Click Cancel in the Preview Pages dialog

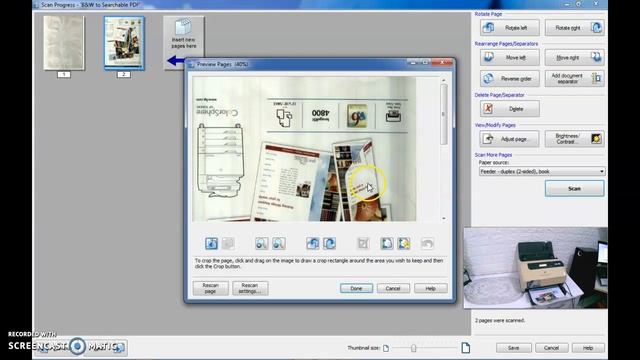coord(393,288)
